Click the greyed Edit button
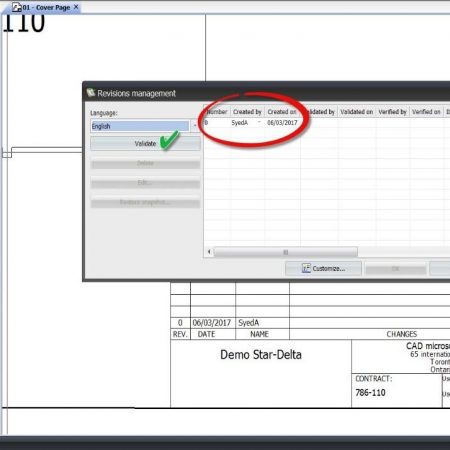Screen dimensions: 450x450 [145, 183]
